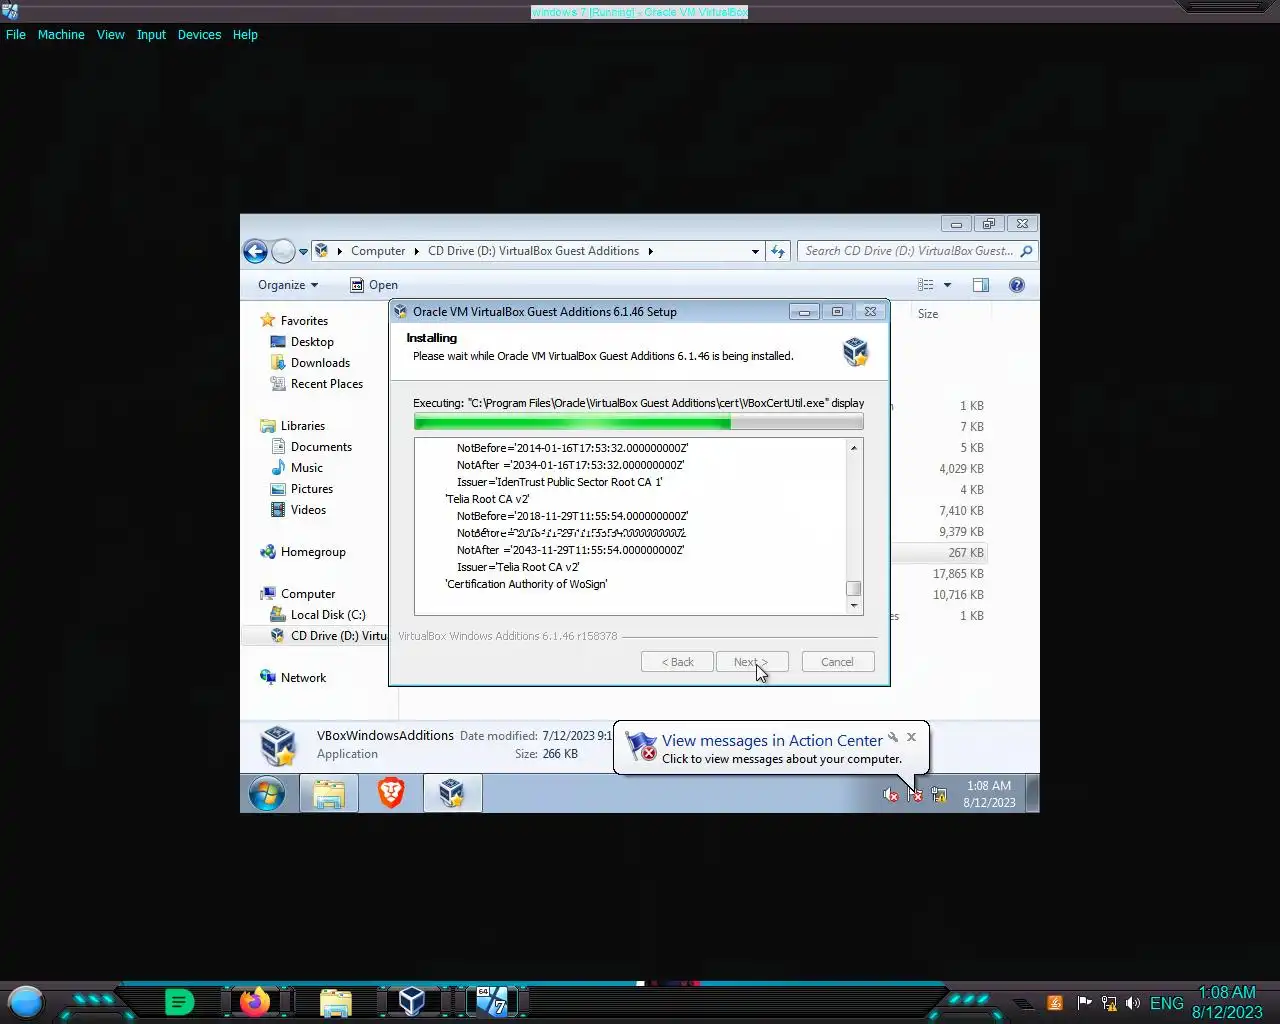Click the Action Center flag tray icon
Viewport: 1280px width, 1024px height.
(914, 795)
